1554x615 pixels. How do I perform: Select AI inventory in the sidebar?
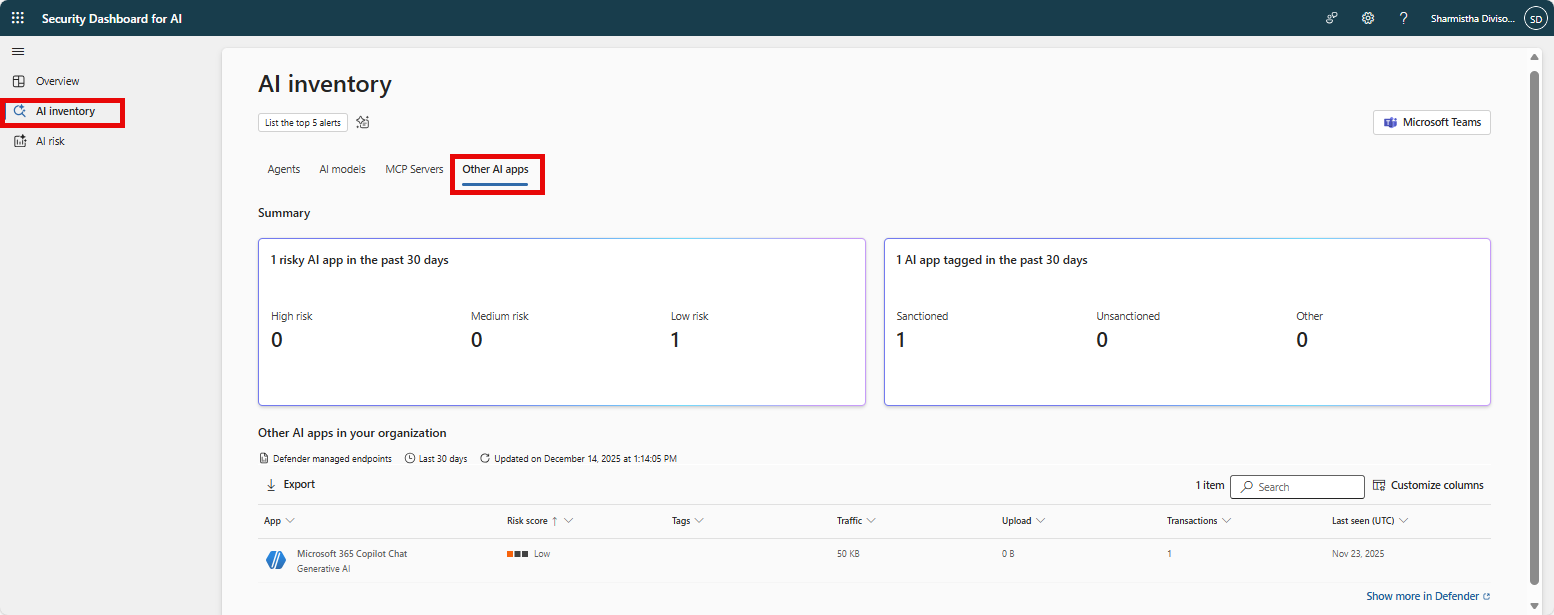65,111
